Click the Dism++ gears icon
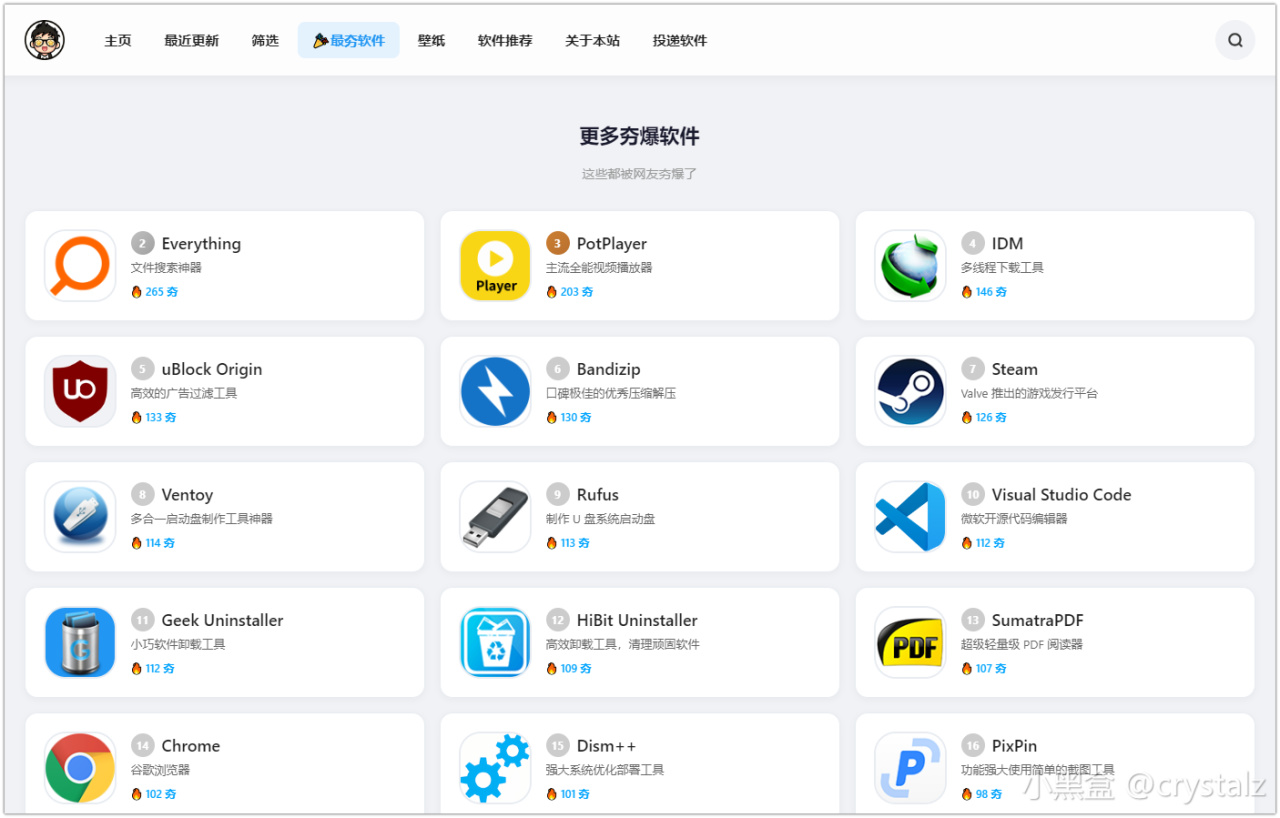The image size is (1280, 818). [x=495, y=768]
